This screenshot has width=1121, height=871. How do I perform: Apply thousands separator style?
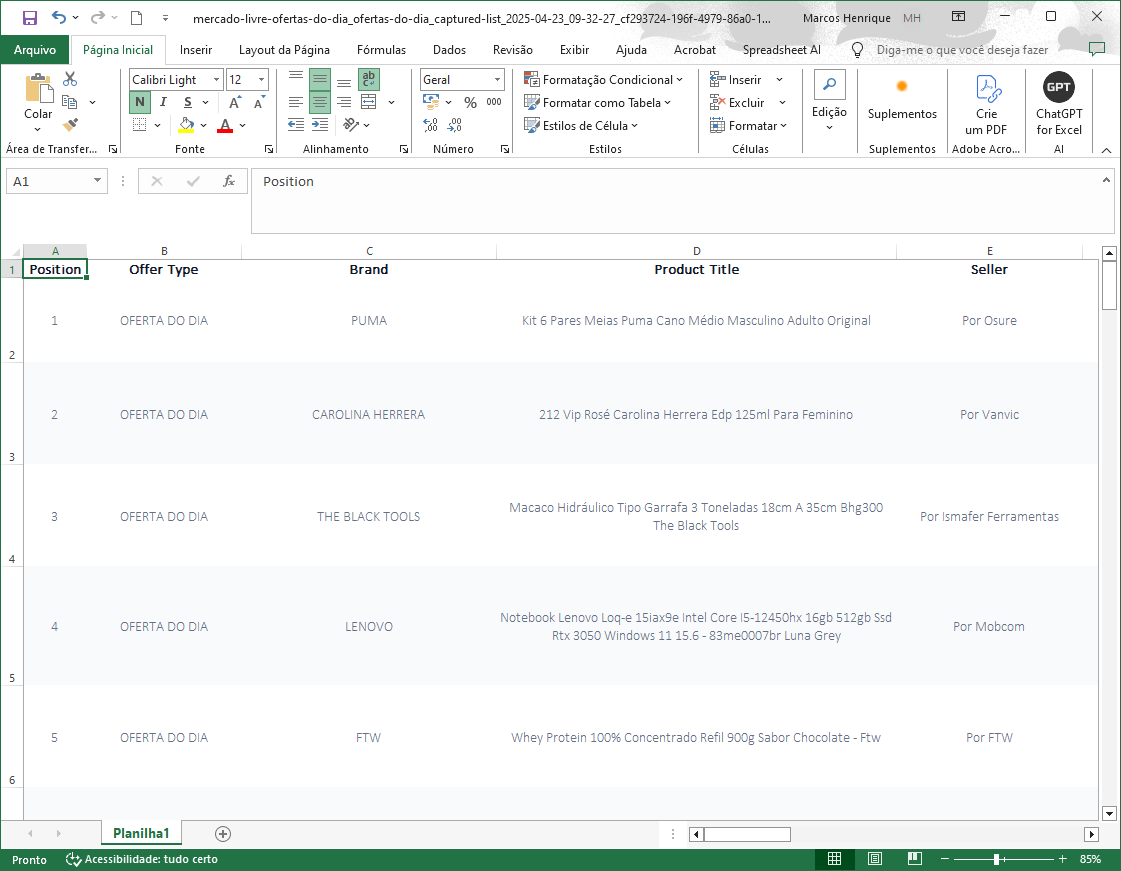pos(494,102)
